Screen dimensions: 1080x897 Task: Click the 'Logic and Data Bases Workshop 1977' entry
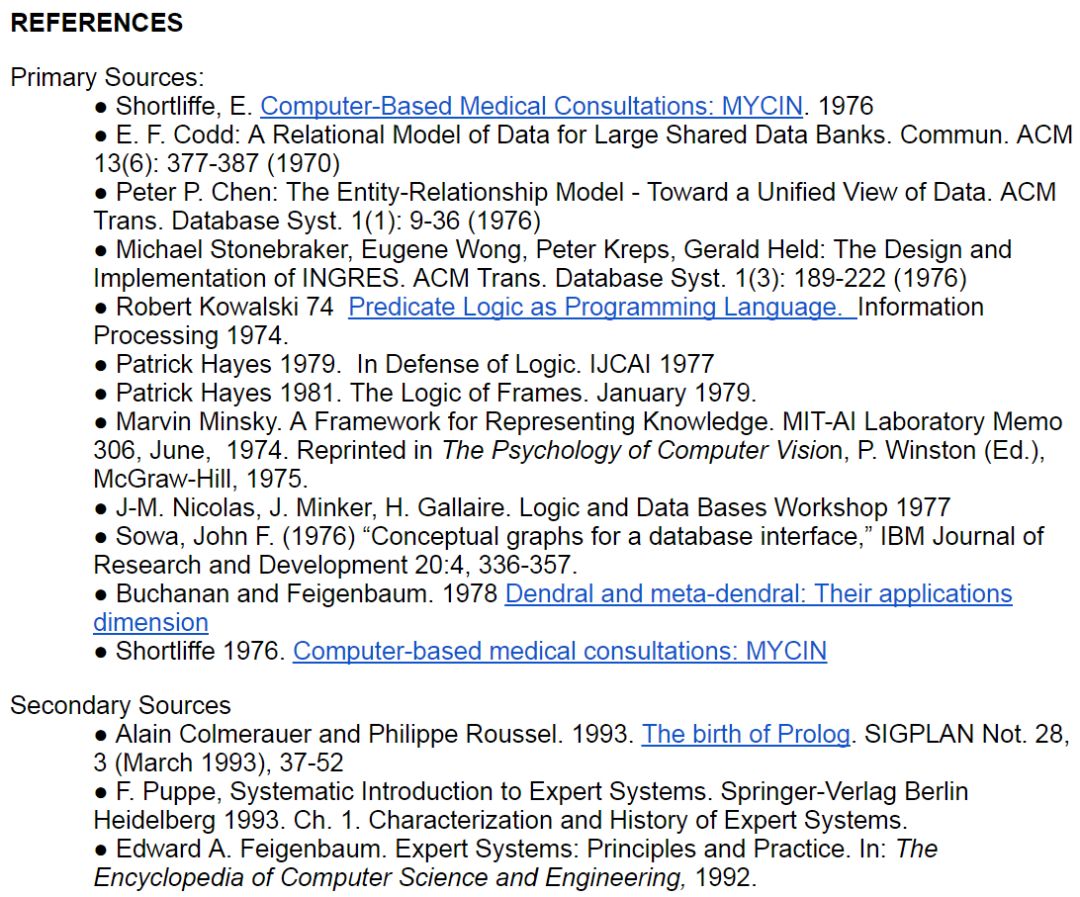pos(734,508)
